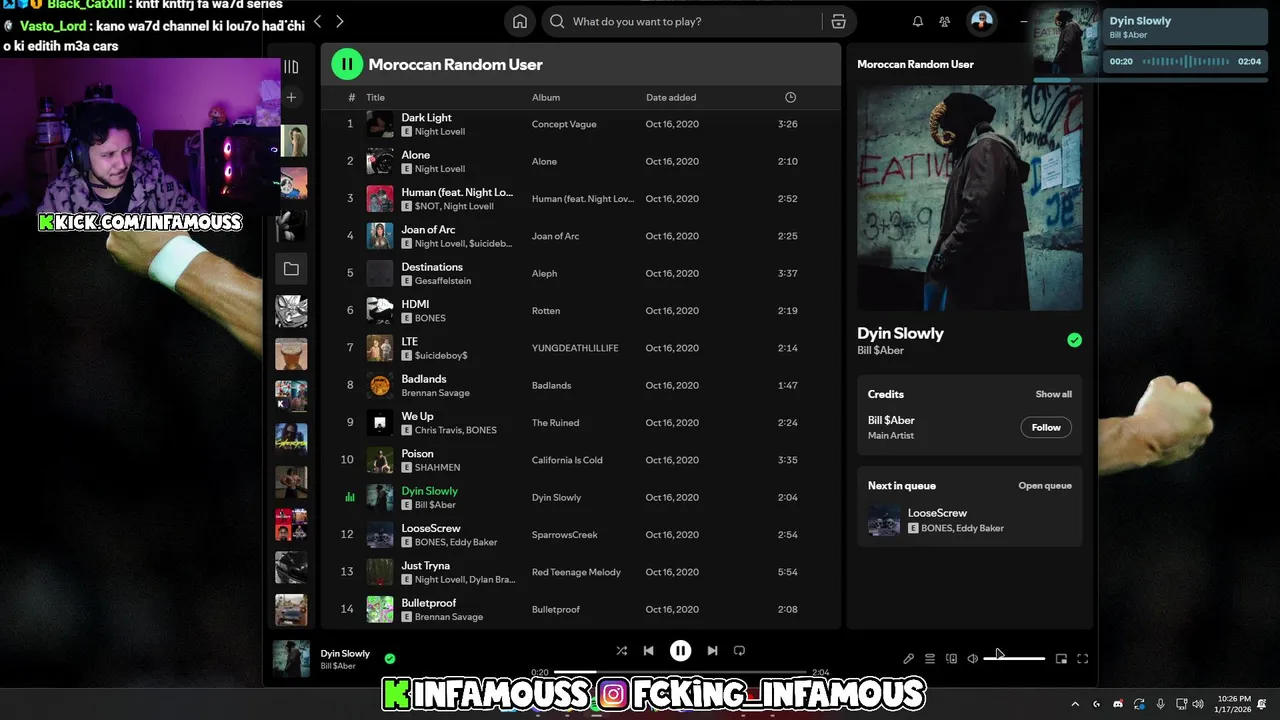Open Friend Activity people icon
Image resolution: width=1280 pixels, height=720 pixels.
pos(945,21)
